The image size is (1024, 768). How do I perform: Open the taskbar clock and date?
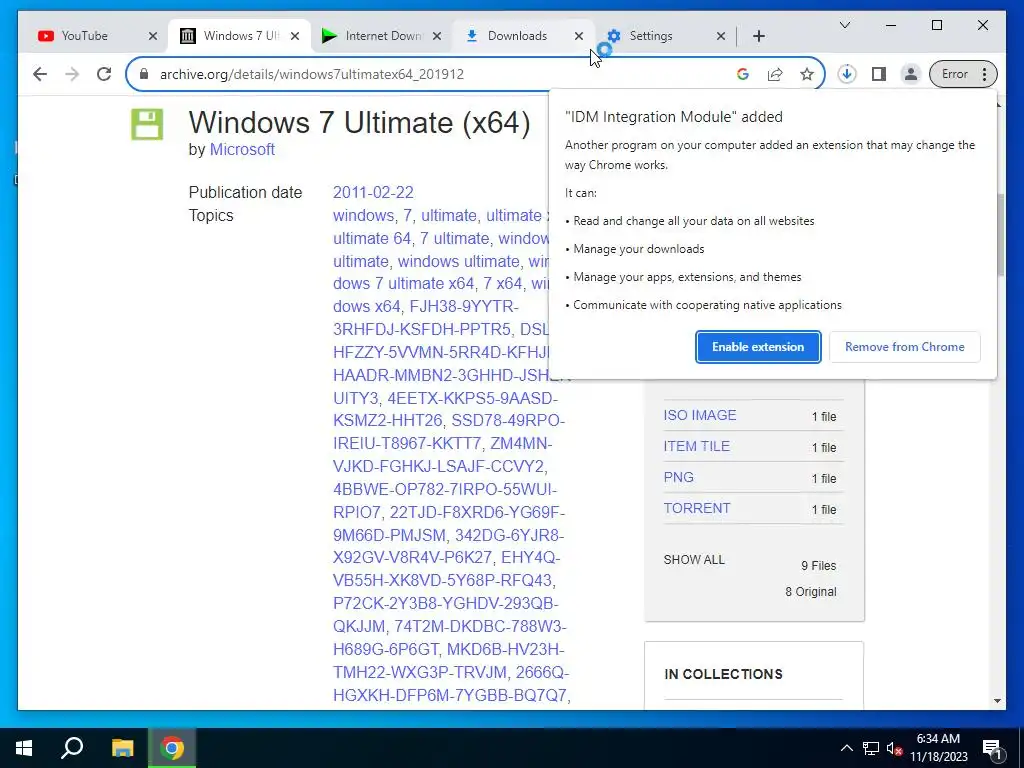(x=938, y=748)
